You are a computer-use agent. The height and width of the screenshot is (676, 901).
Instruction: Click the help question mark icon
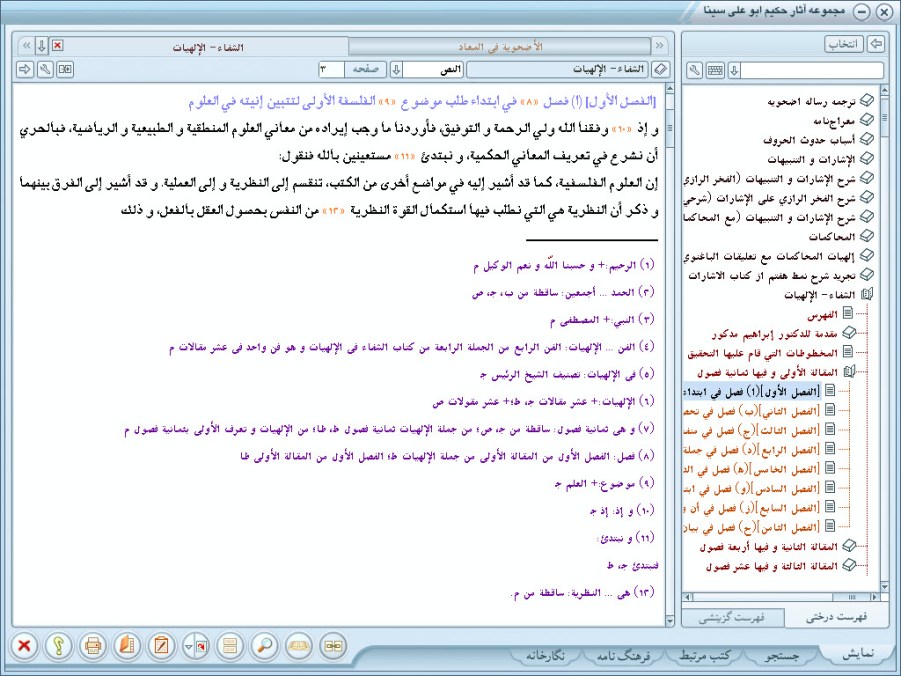point(58,645)
